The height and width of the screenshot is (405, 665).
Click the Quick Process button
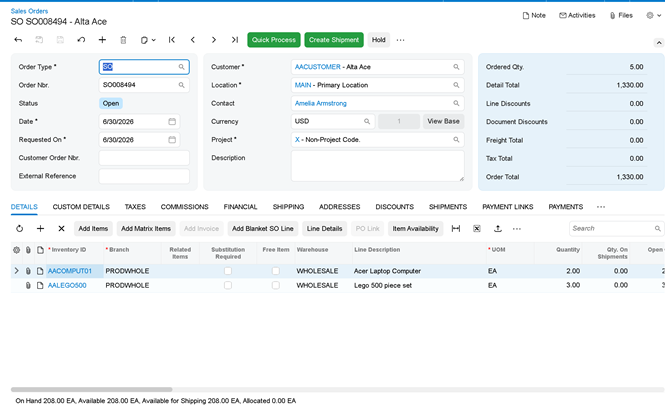pos(274,40)
